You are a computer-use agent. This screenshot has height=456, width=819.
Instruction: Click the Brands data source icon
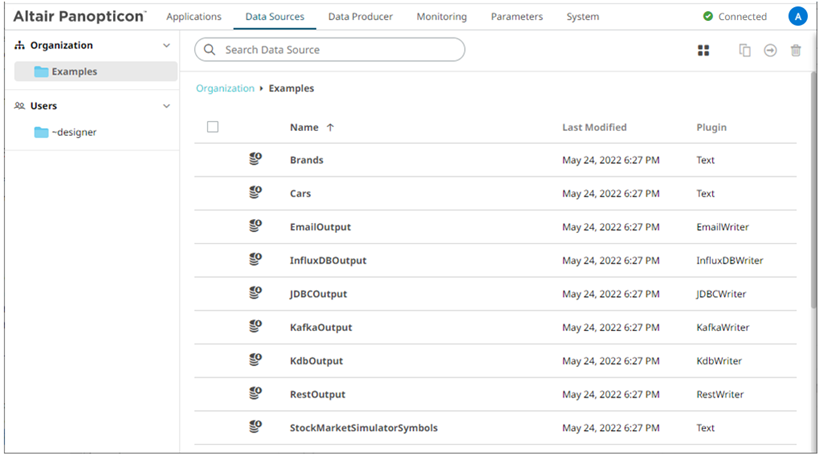point(255,160)
